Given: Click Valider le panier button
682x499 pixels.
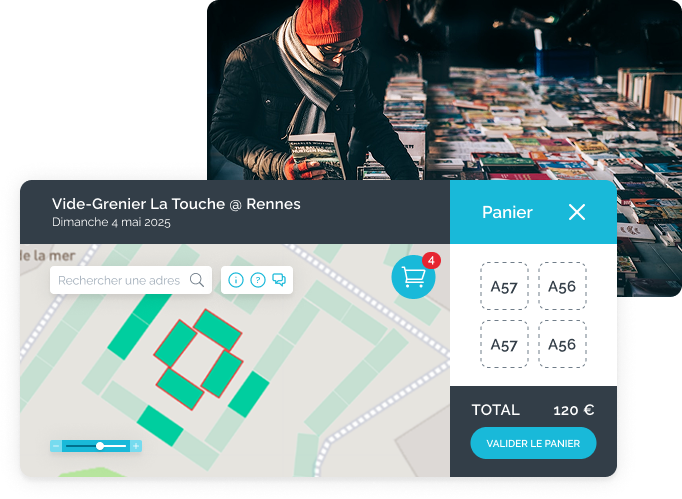Looking at the screenshot, I should click(533, 443).
